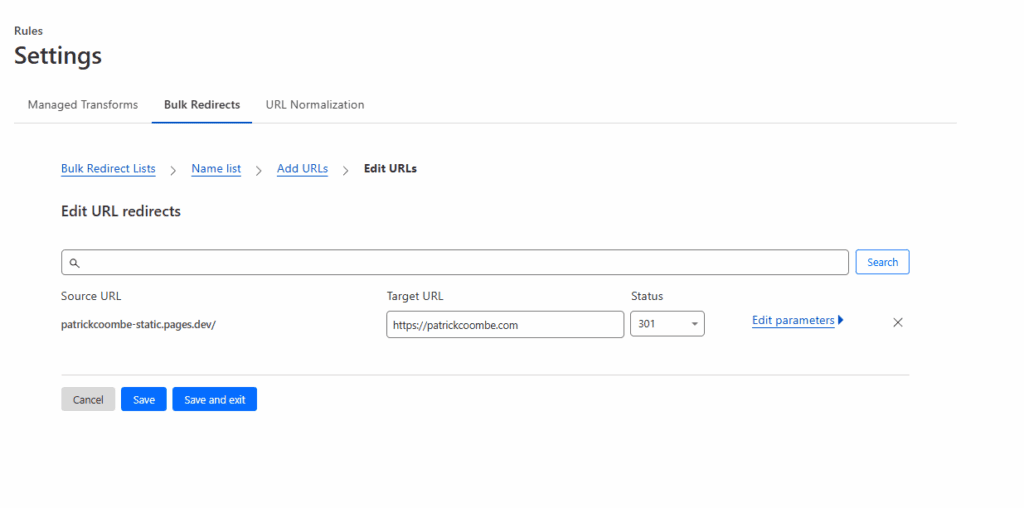Go to Bulk Redirect Lists breadcrumb
The height and width of the screenshot is (508, 1024).
[108, 169]
